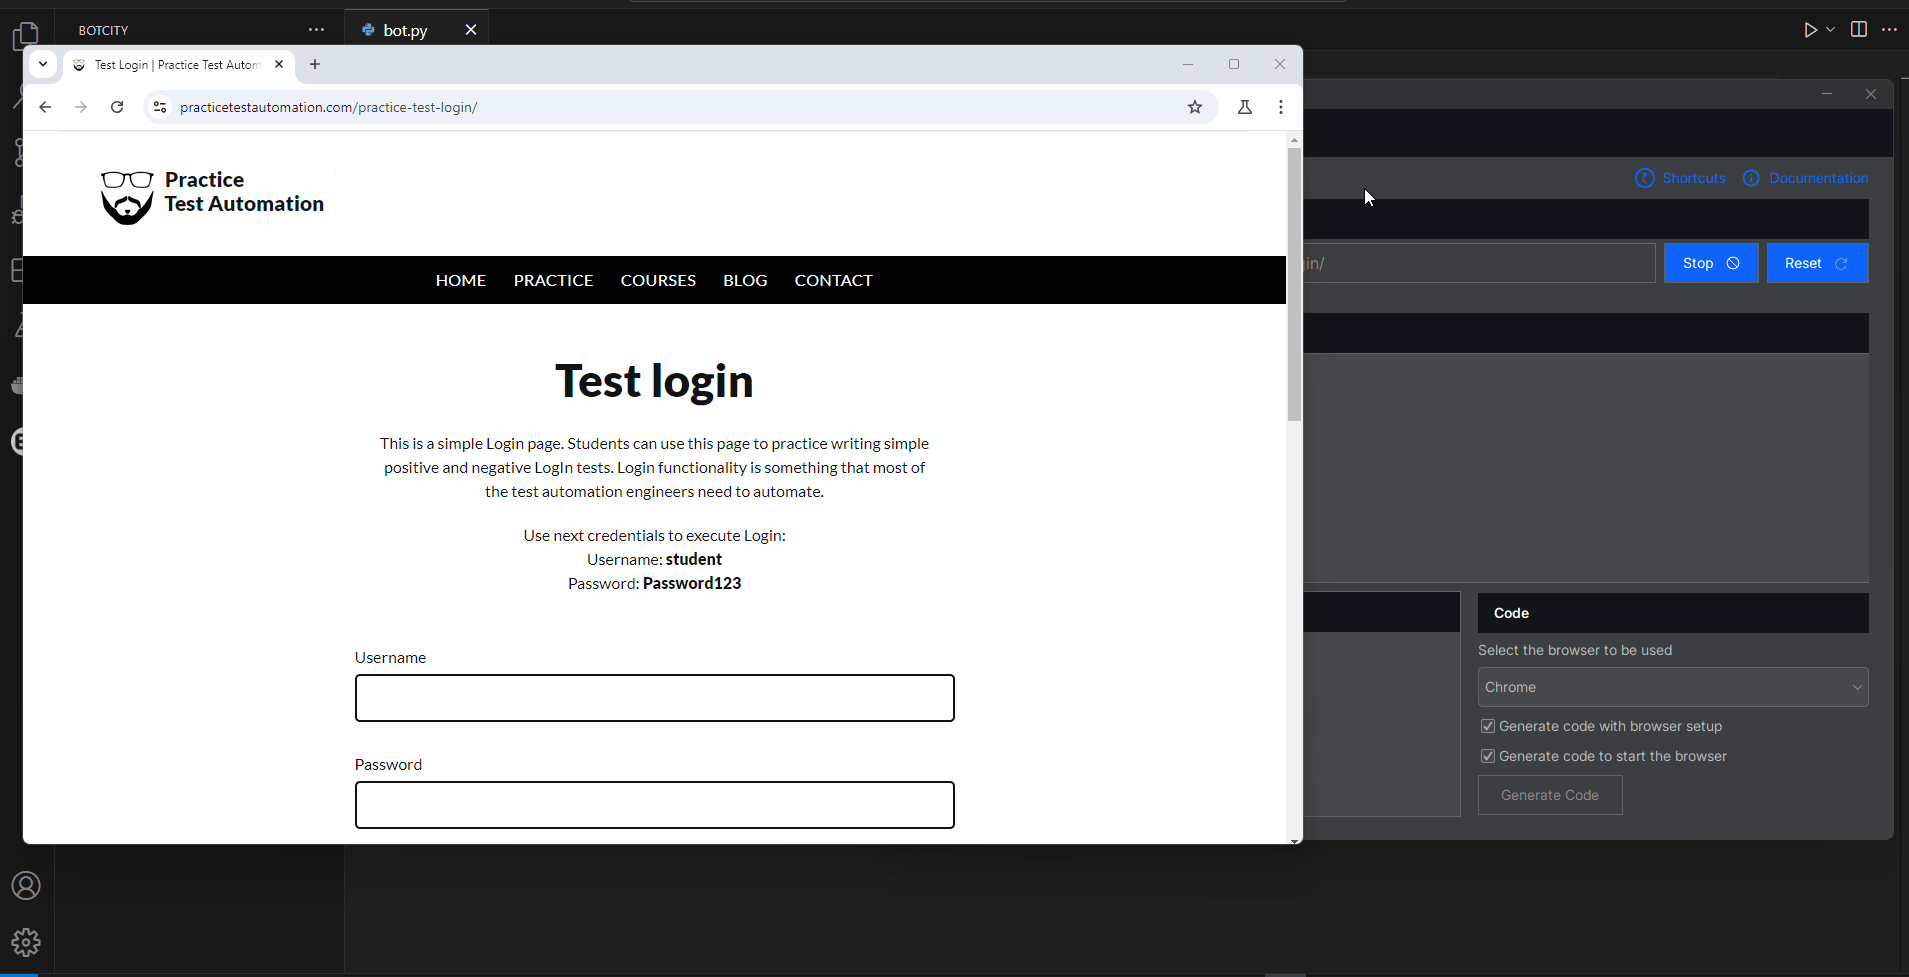The width and height of the screenshot is (1909, 977).
Task: Open the PRACTICE menu item
Action: 553,280
